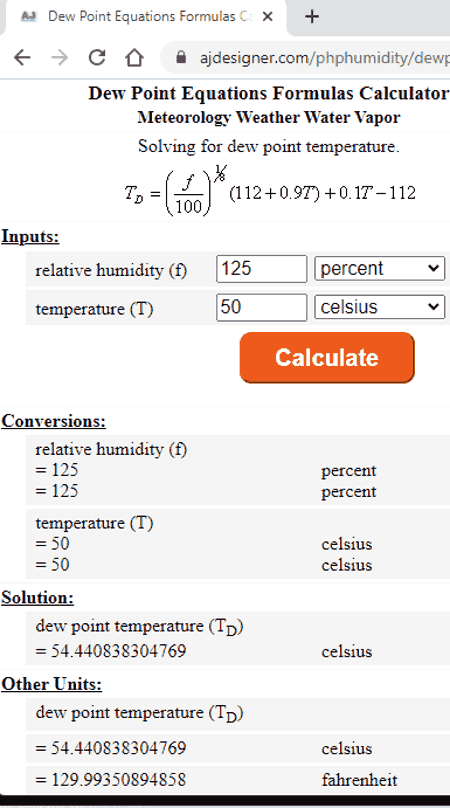
Task: Click the orange Calculate button
Action: click(327, 358)
